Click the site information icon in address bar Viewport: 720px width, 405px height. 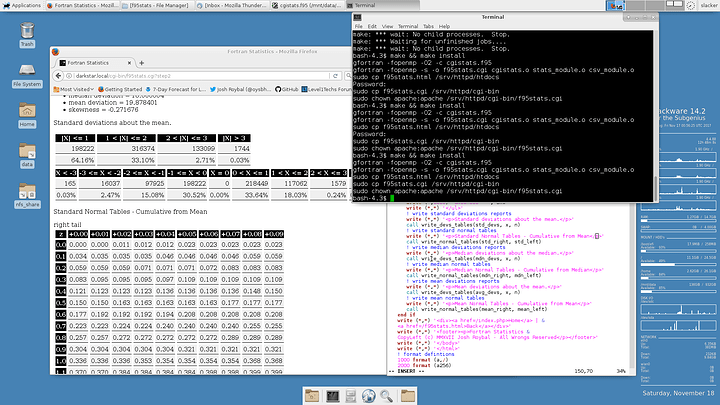tap(69, 76)
